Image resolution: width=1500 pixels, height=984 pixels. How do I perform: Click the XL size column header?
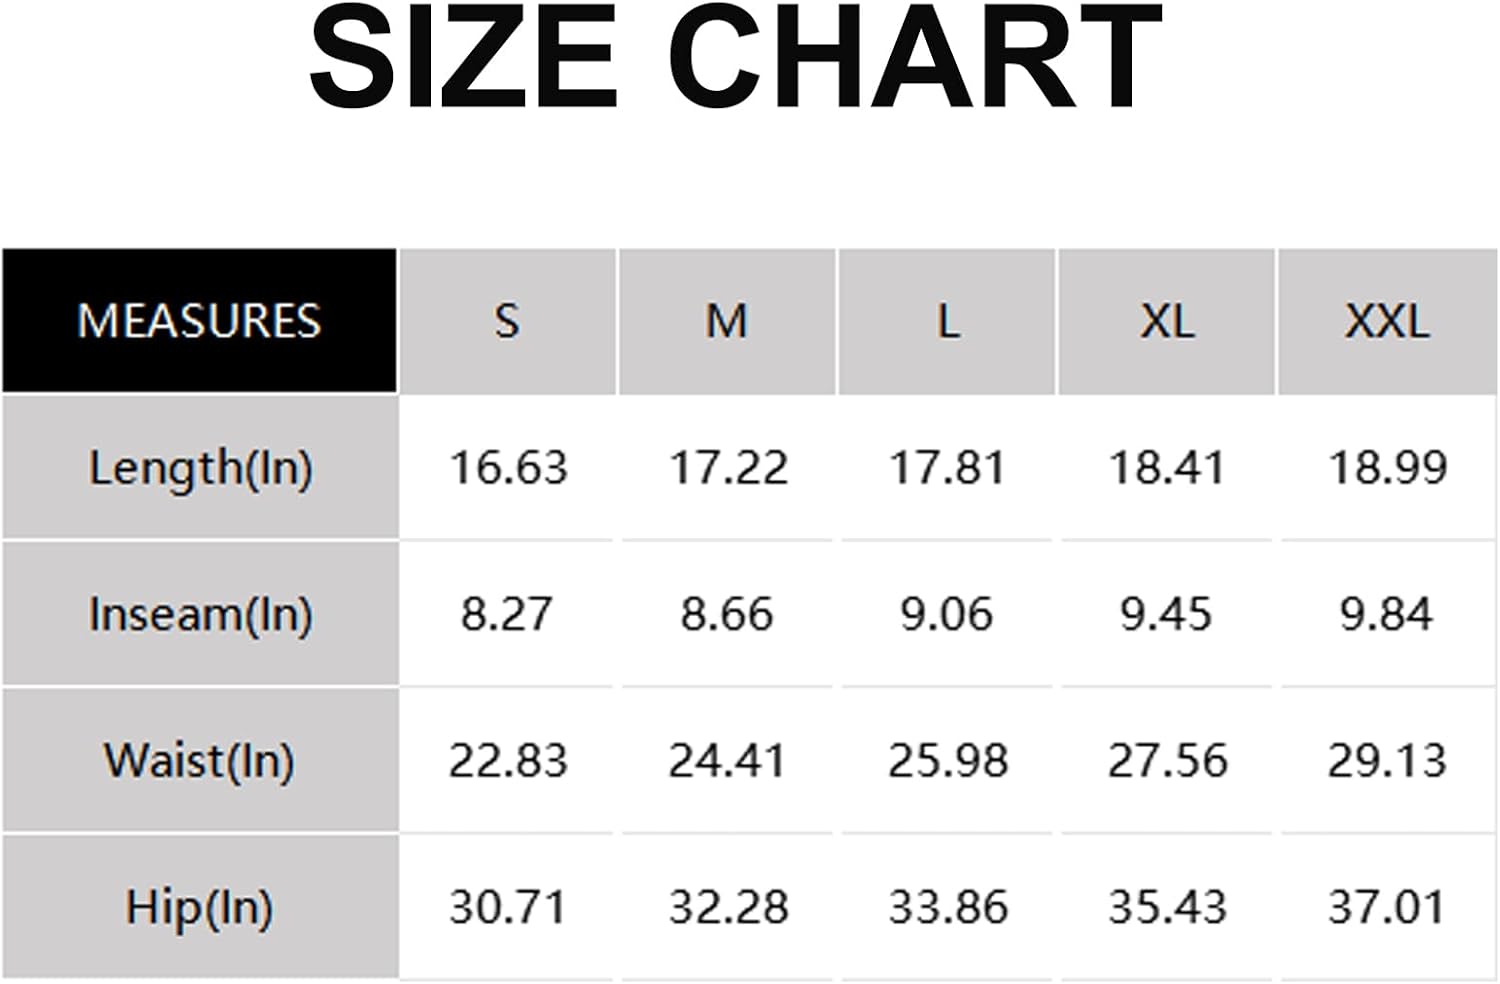(1167, 321)
